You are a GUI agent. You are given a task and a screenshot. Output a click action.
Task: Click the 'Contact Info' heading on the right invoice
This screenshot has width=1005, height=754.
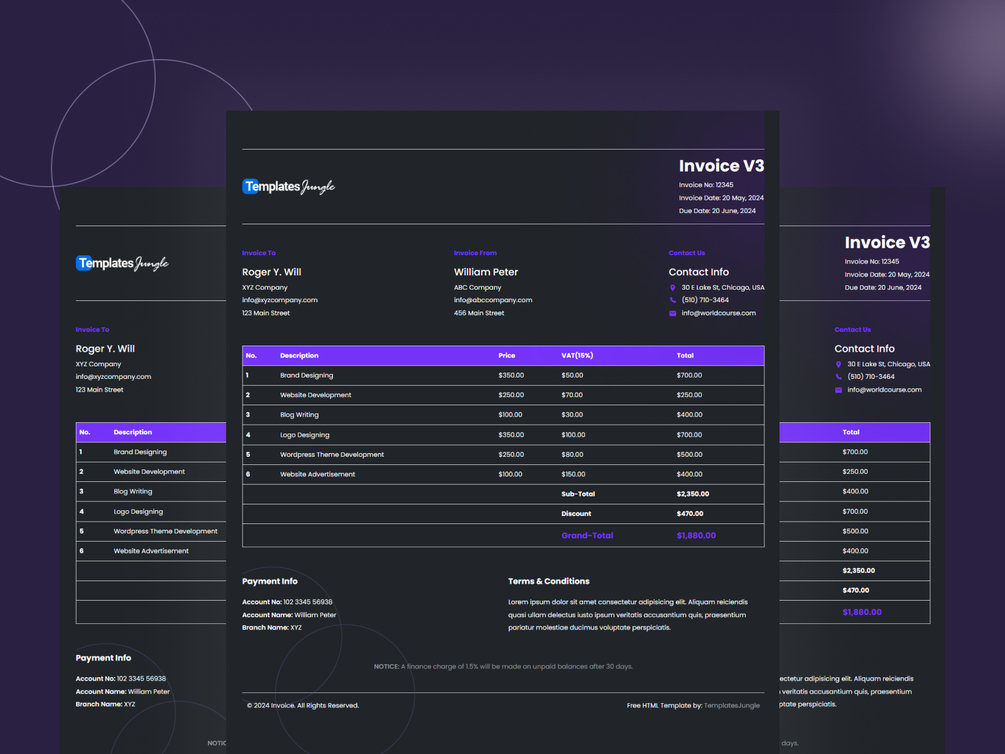tap(864, 349)
